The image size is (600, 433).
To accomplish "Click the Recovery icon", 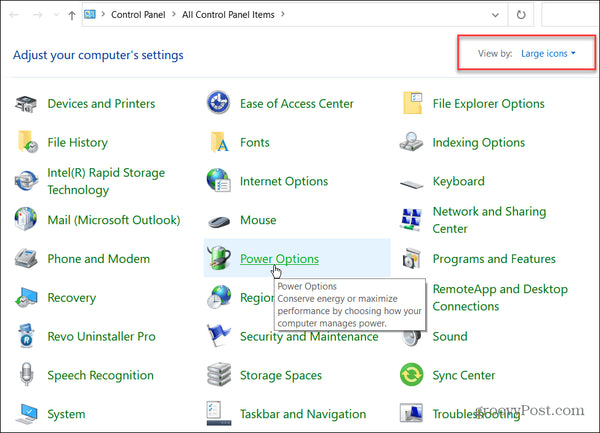I will point(26,298).
